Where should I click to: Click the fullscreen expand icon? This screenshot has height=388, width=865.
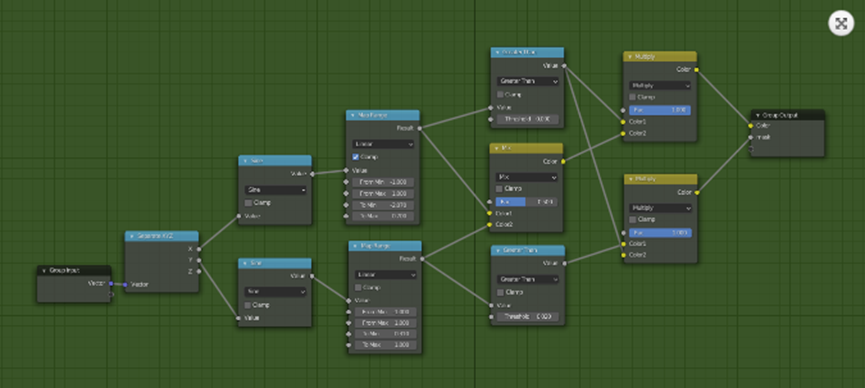(x=841, y=23)
